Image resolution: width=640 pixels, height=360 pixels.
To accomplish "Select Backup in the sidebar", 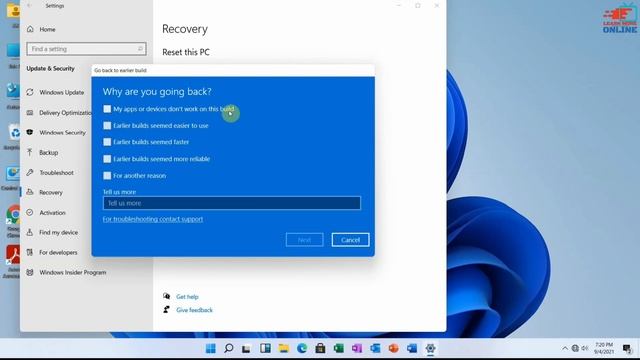I will click(48, 153).
